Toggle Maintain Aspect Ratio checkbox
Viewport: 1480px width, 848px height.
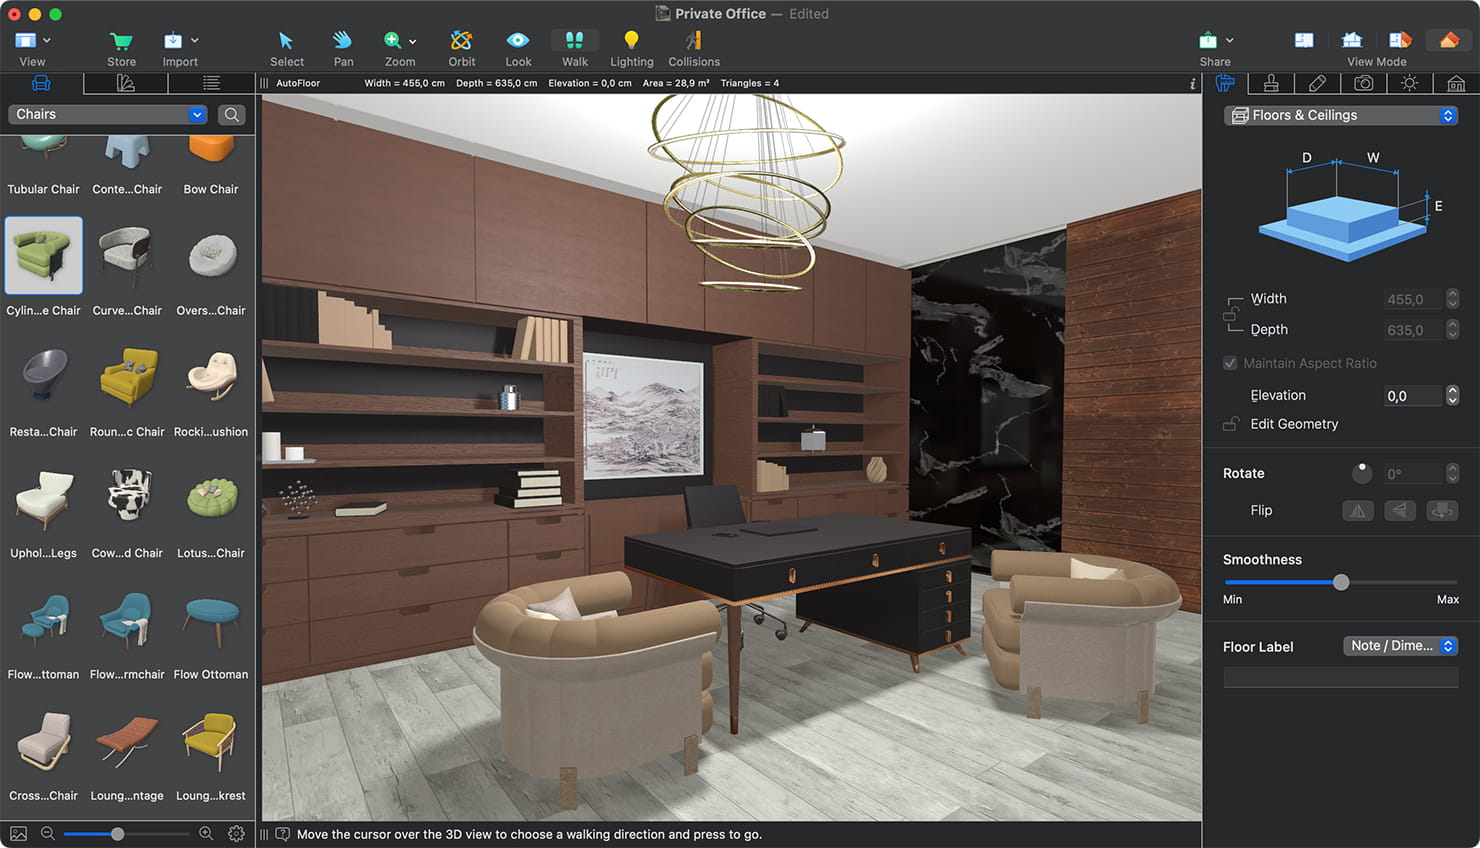pos(1230,363)
